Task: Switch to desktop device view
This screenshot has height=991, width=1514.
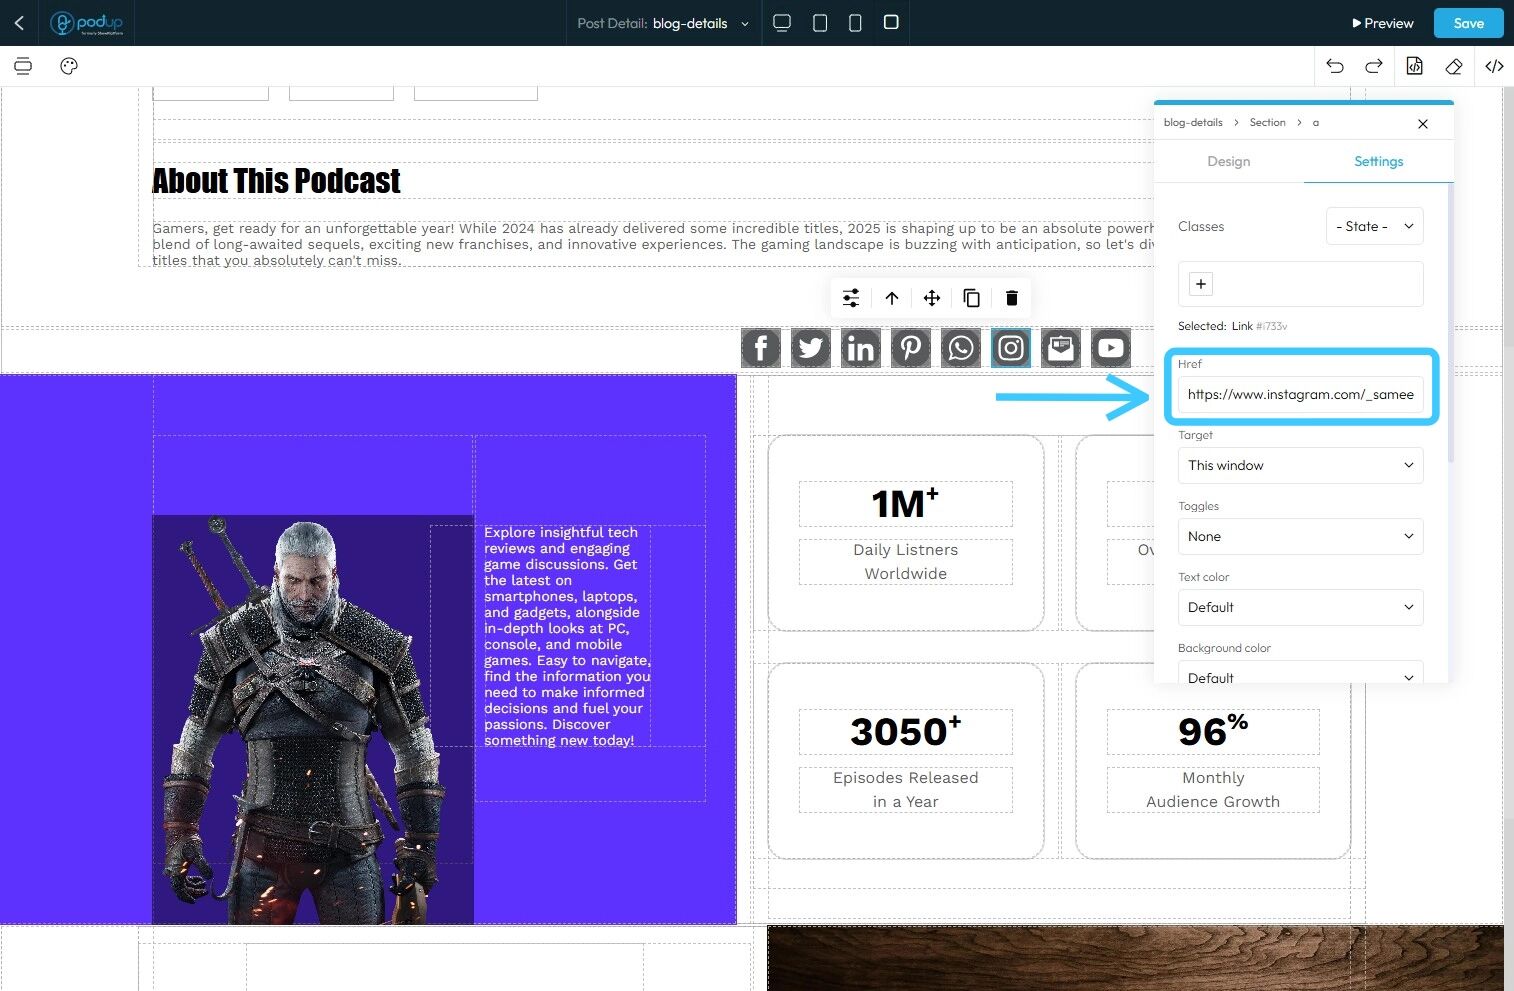Action: (782, 23)
